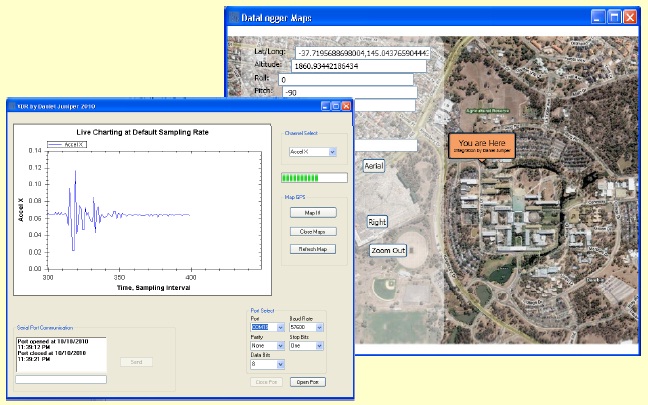648x405 pixels.
Task: Click the Open Port button
Action: (307, 382)
